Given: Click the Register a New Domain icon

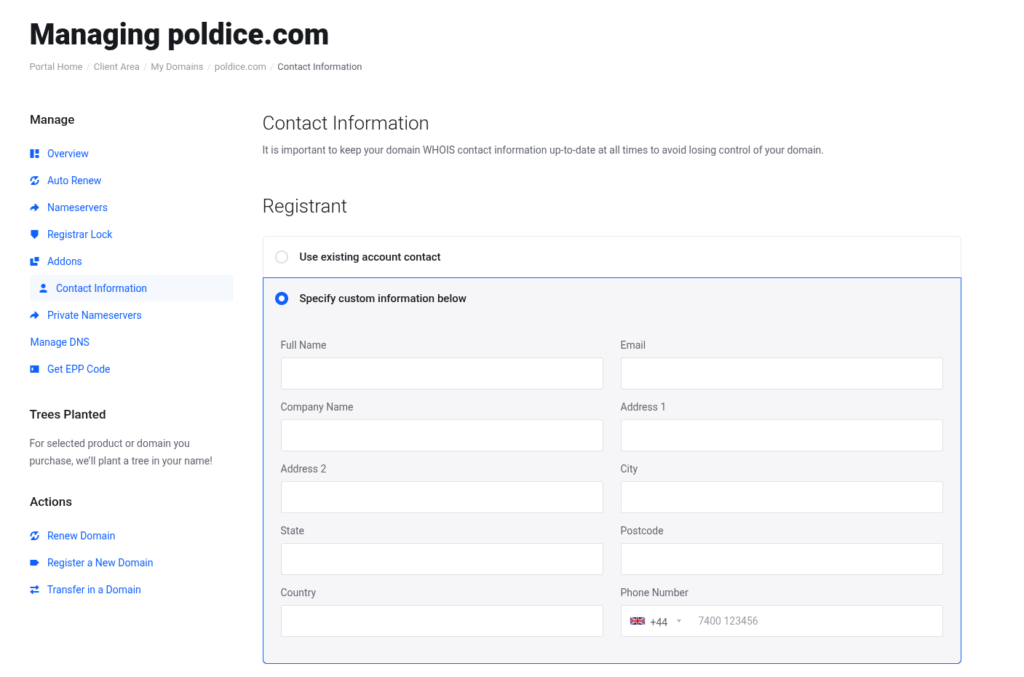Looking at the screenshot, I should 35,563.
